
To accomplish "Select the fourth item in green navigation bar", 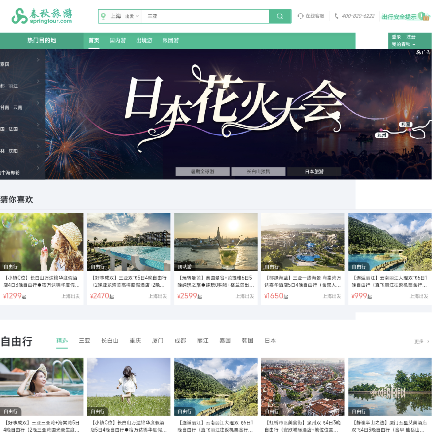I will coord(170,41).
